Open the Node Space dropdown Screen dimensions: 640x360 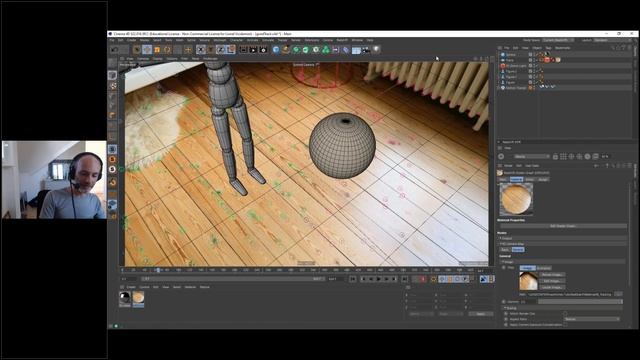[x=558, y=40]
